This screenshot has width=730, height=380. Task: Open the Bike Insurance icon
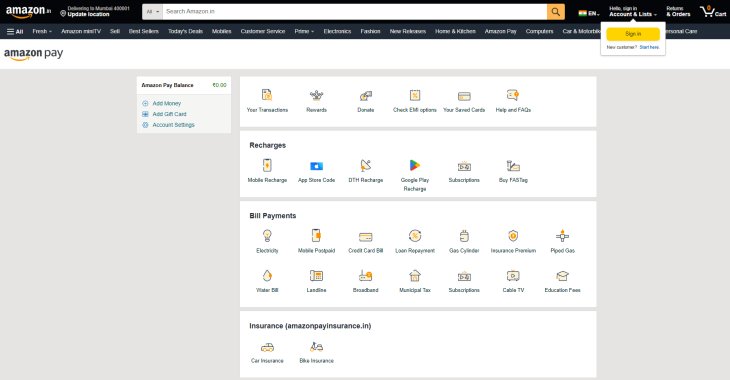tap(317, 346)
